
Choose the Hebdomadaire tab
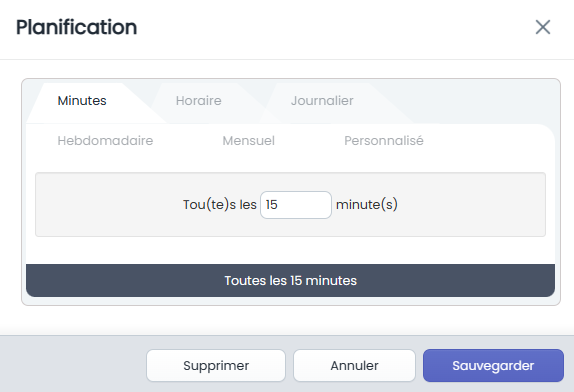click(x=105, y=141)
